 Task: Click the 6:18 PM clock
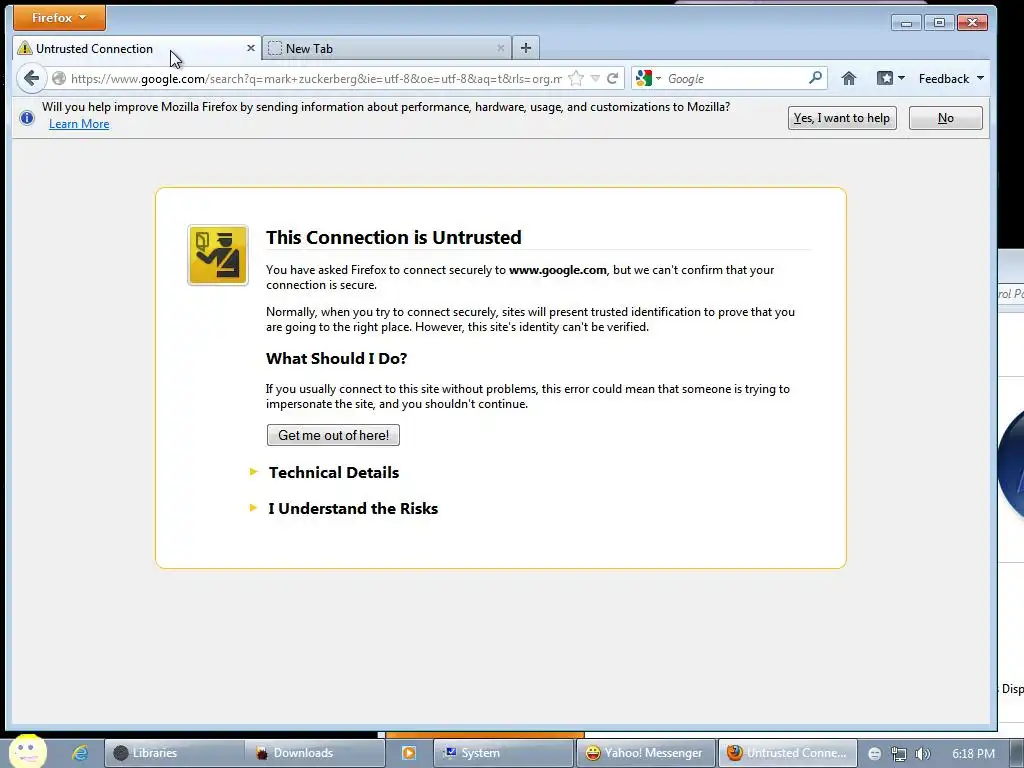pyautogui.click(x=973, y=754)
